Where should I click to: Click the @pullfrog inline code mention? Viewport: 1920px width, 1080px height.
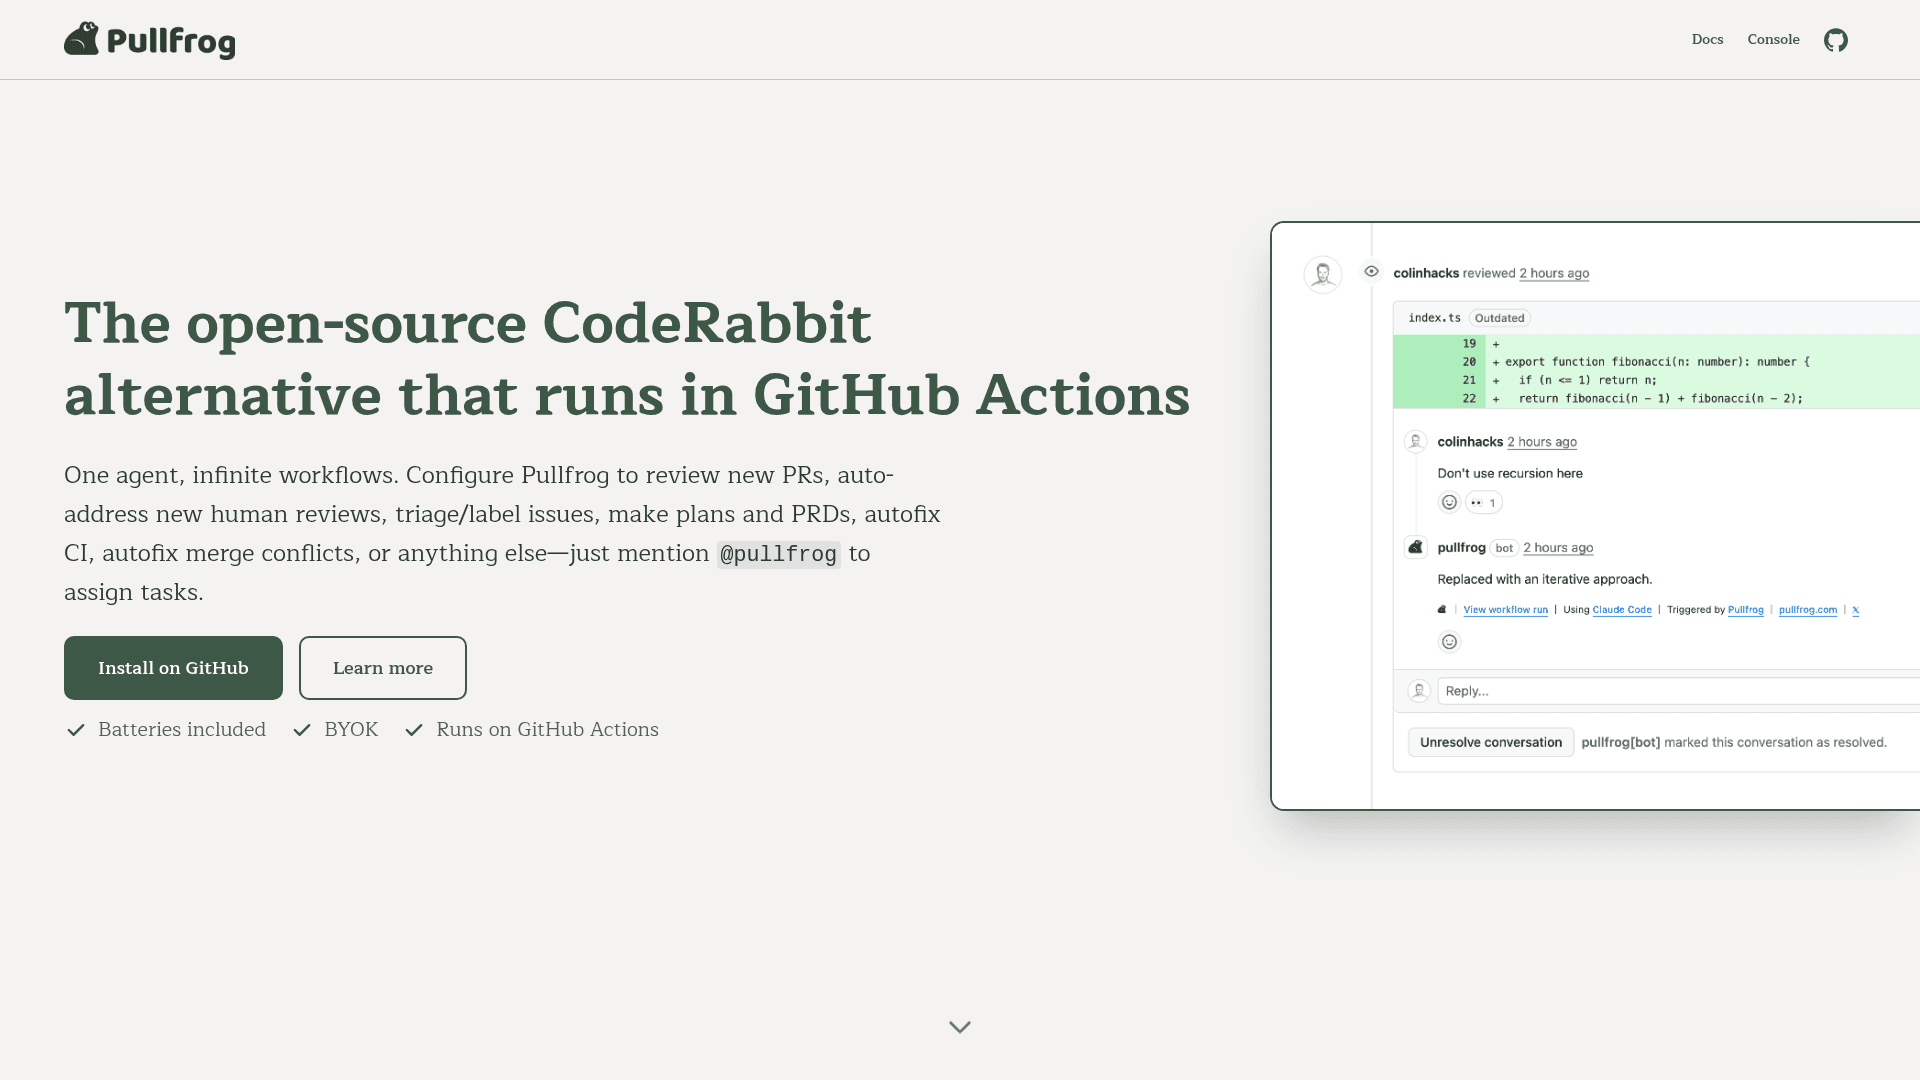point(779,554)
